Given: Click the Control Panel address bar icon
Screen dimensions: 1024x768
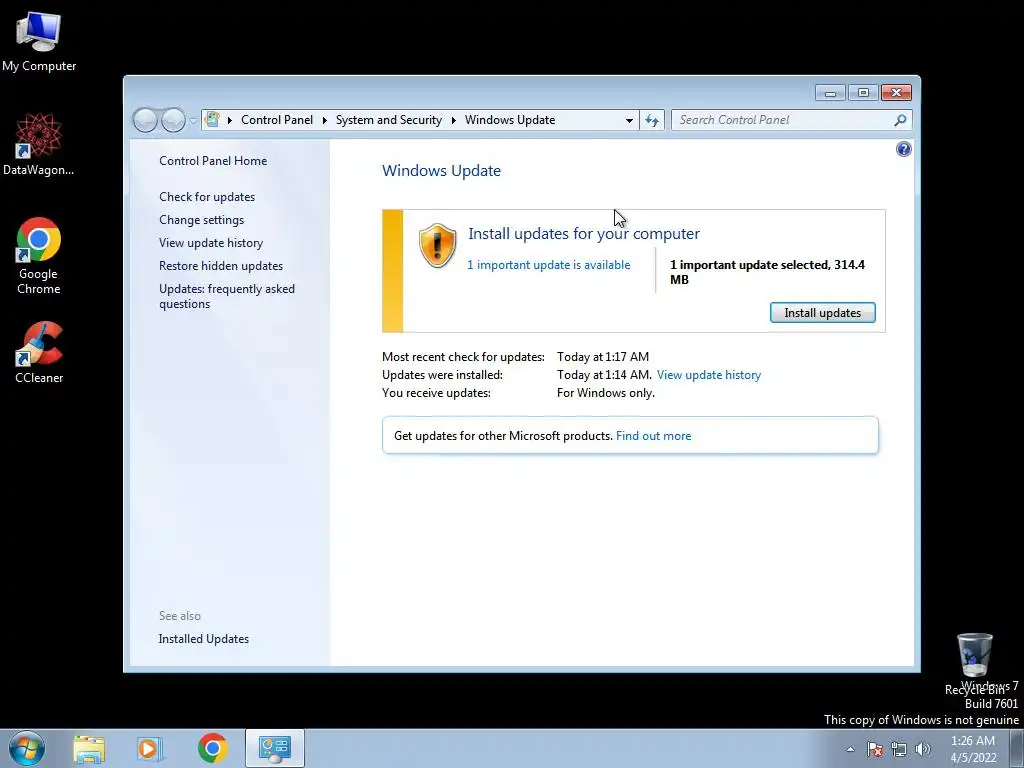Looking at the screenshot, I should tap(212, 120).
